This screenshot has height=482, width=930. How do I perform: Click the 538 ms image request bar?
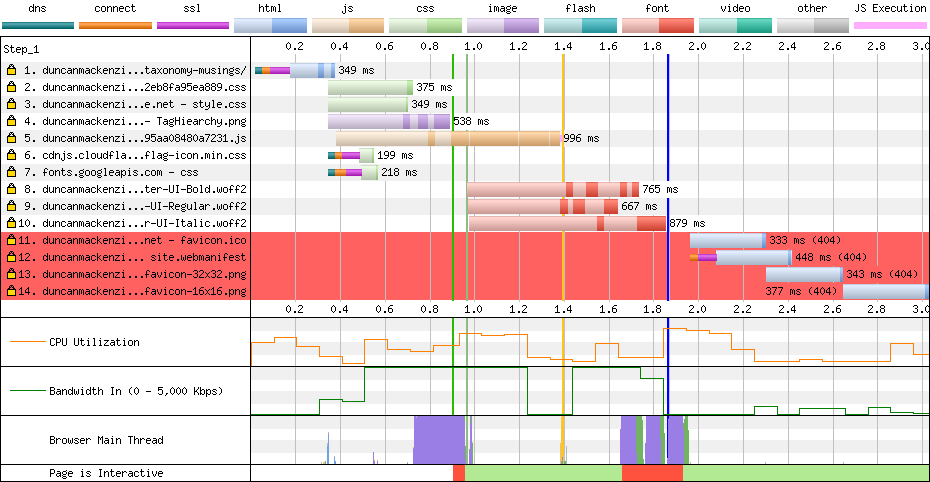[x=388, y=121]
